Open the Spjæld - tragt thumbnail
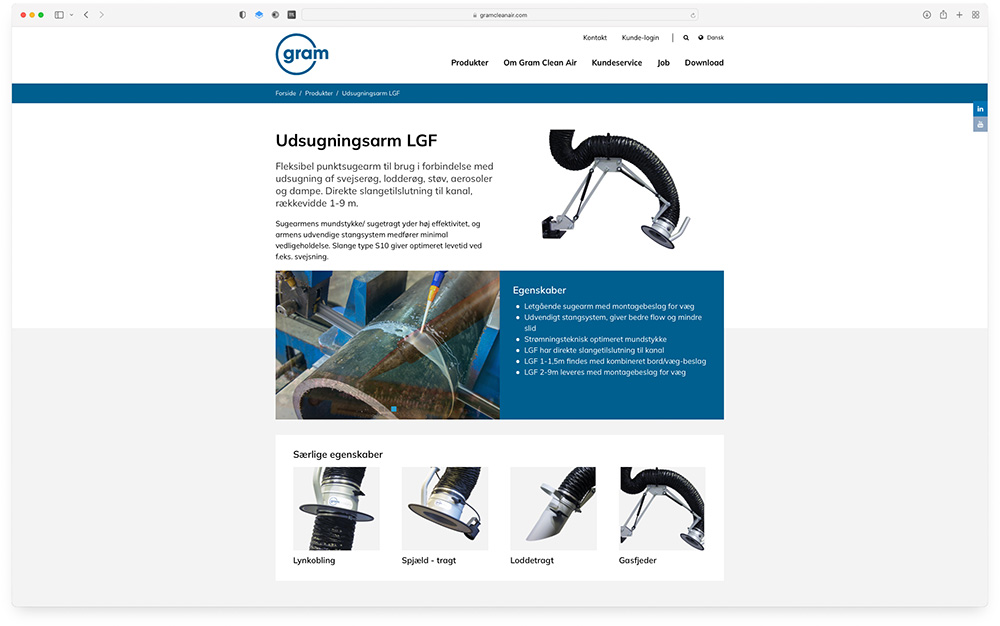The height and width of the screenshot is (626, 1000). click(445, 508)
